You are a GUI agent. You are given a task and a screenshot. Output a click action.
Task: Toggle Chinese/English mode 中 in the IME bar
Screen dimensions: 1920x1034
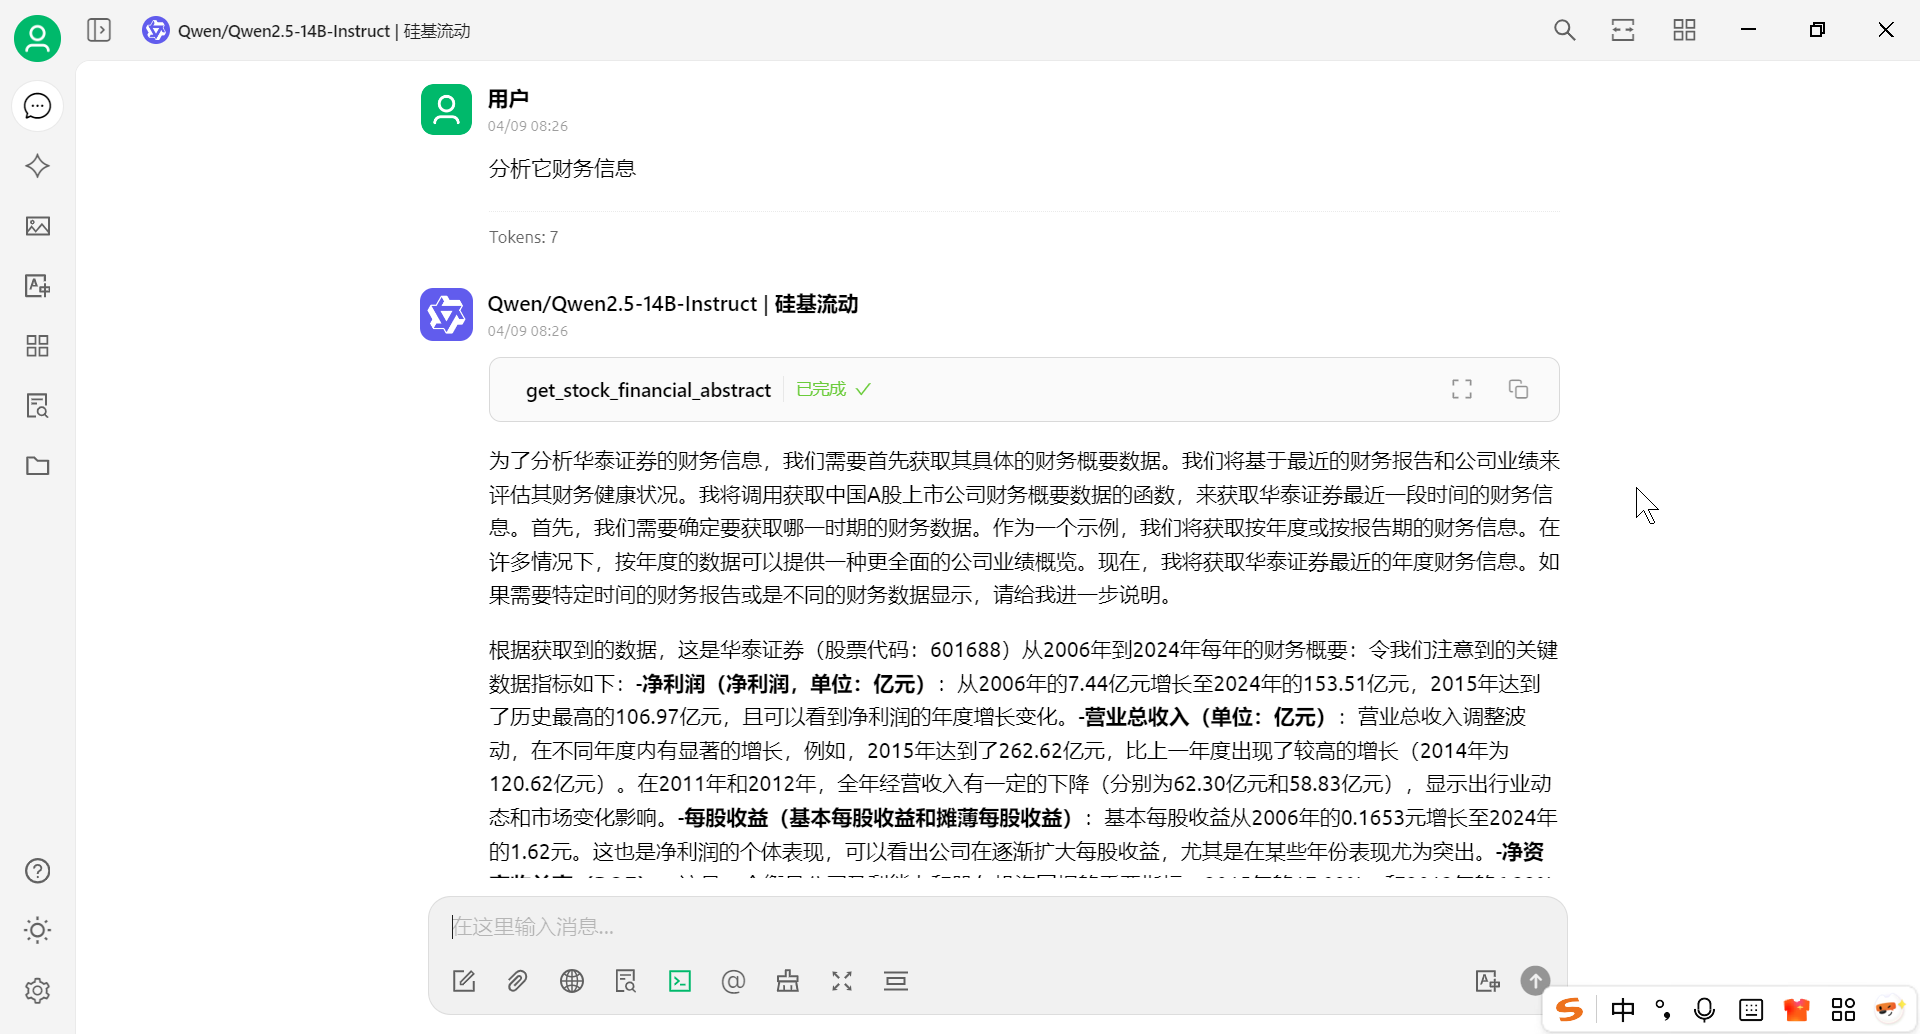tap(1623, 1010)
